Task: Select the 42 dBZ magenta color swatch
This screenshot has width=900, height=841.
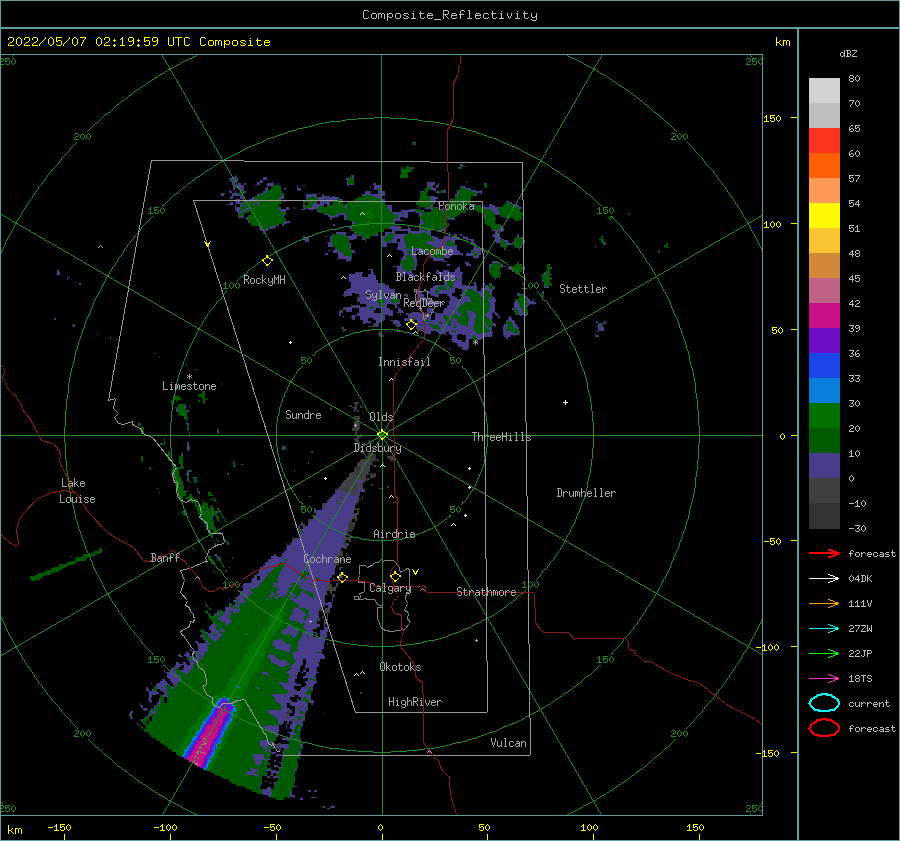Action: coord(824,316)
